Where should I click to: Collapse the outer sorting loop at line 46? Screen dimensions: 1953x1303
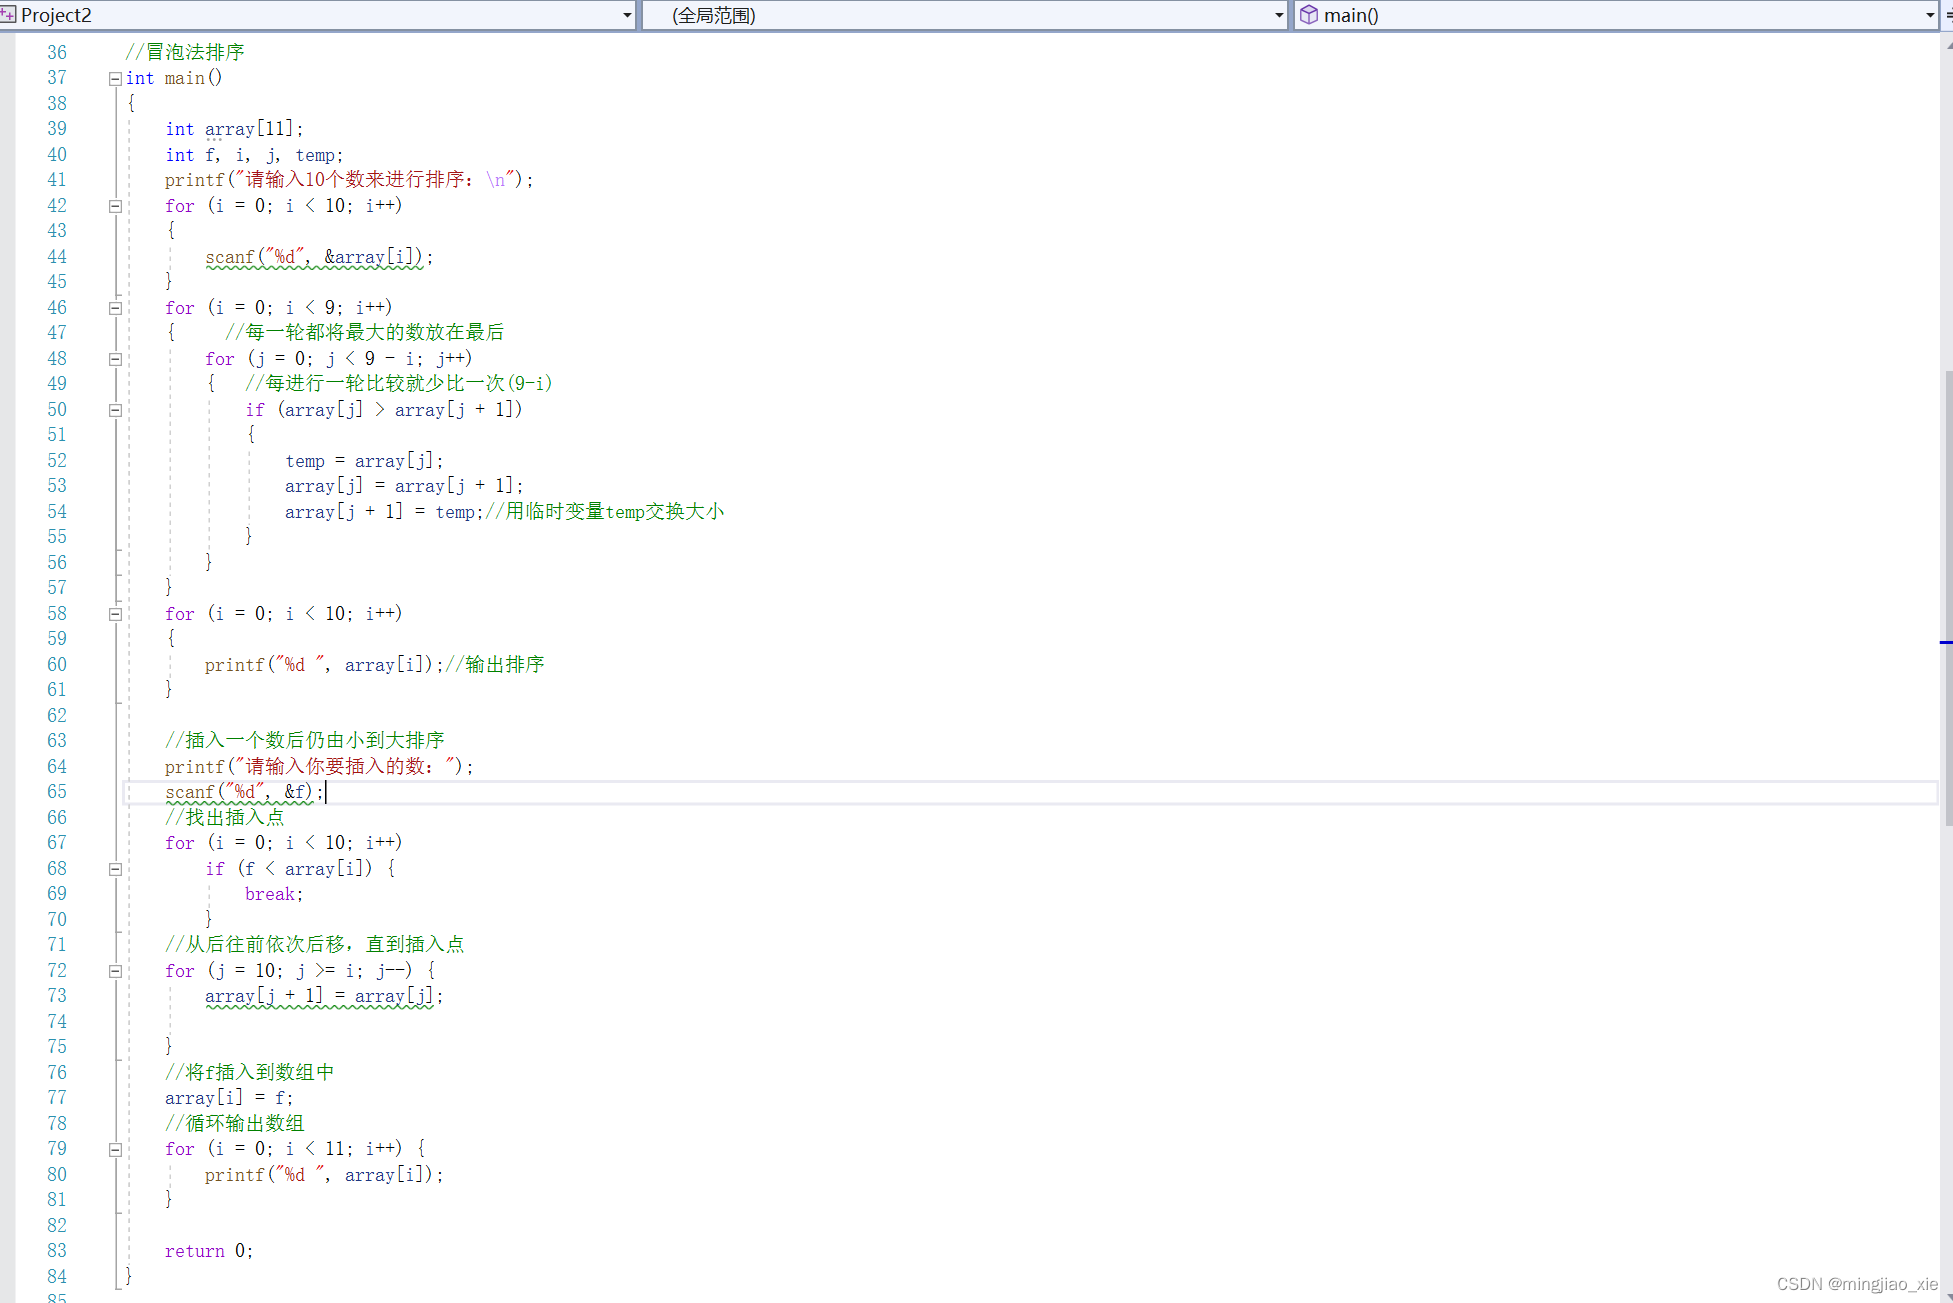coord(115,308)
